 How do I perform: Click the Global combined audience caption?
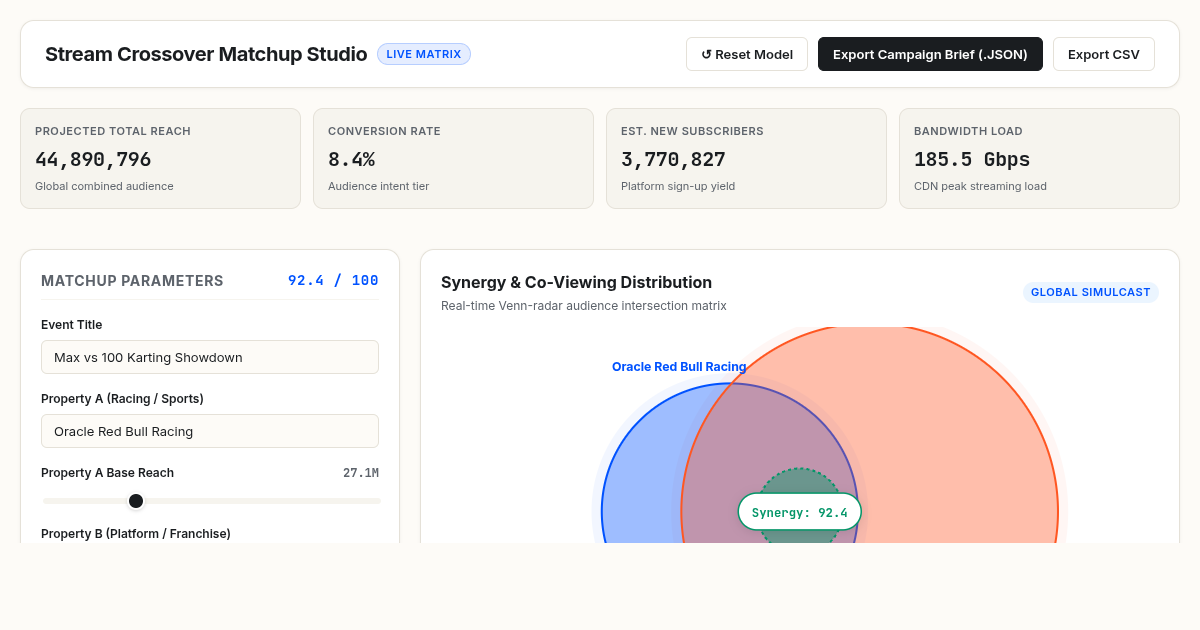click(x=104, y=186)
